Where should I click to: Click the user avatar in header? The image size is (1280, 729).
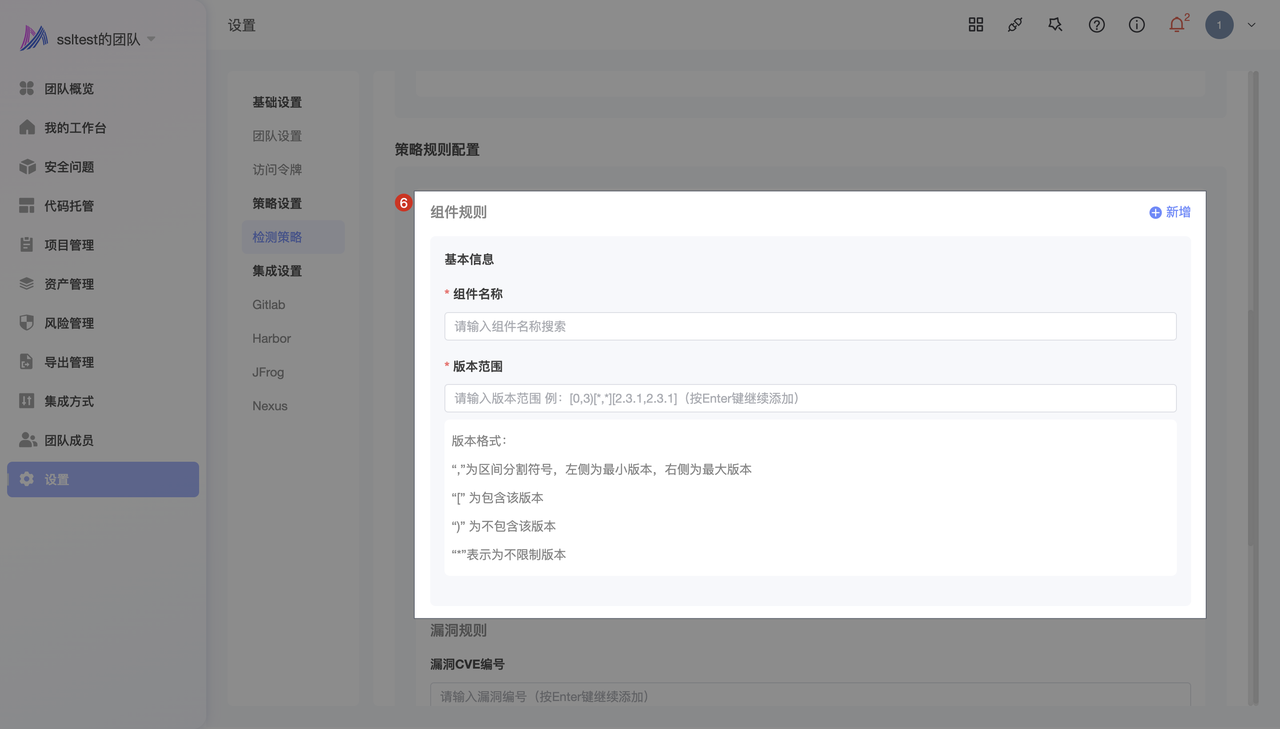click(x=1219, y=25)
